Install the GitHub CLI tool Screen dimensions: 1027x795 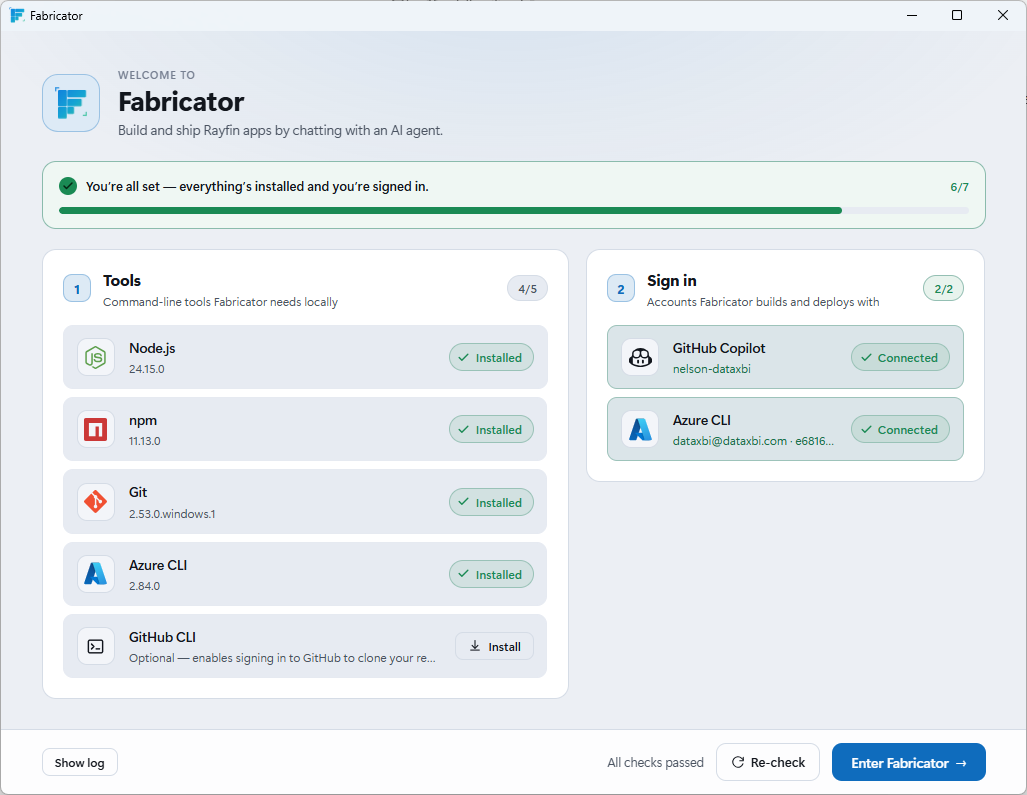click(x=495, y=646)
